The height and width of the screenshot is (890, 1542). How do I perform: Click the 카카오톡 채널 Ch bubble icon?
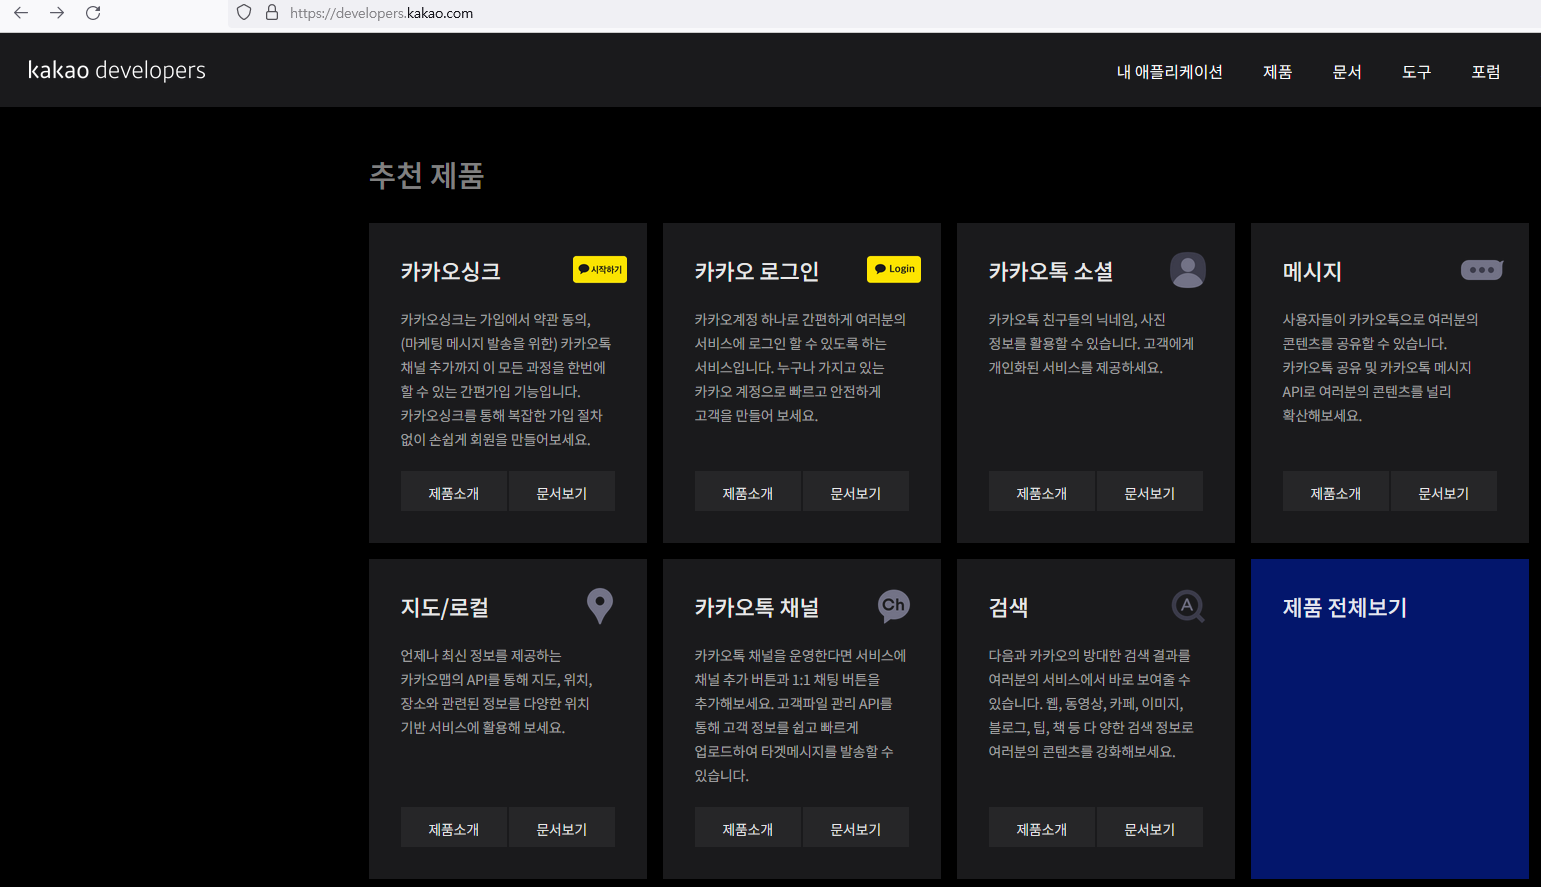coord(894,606)
